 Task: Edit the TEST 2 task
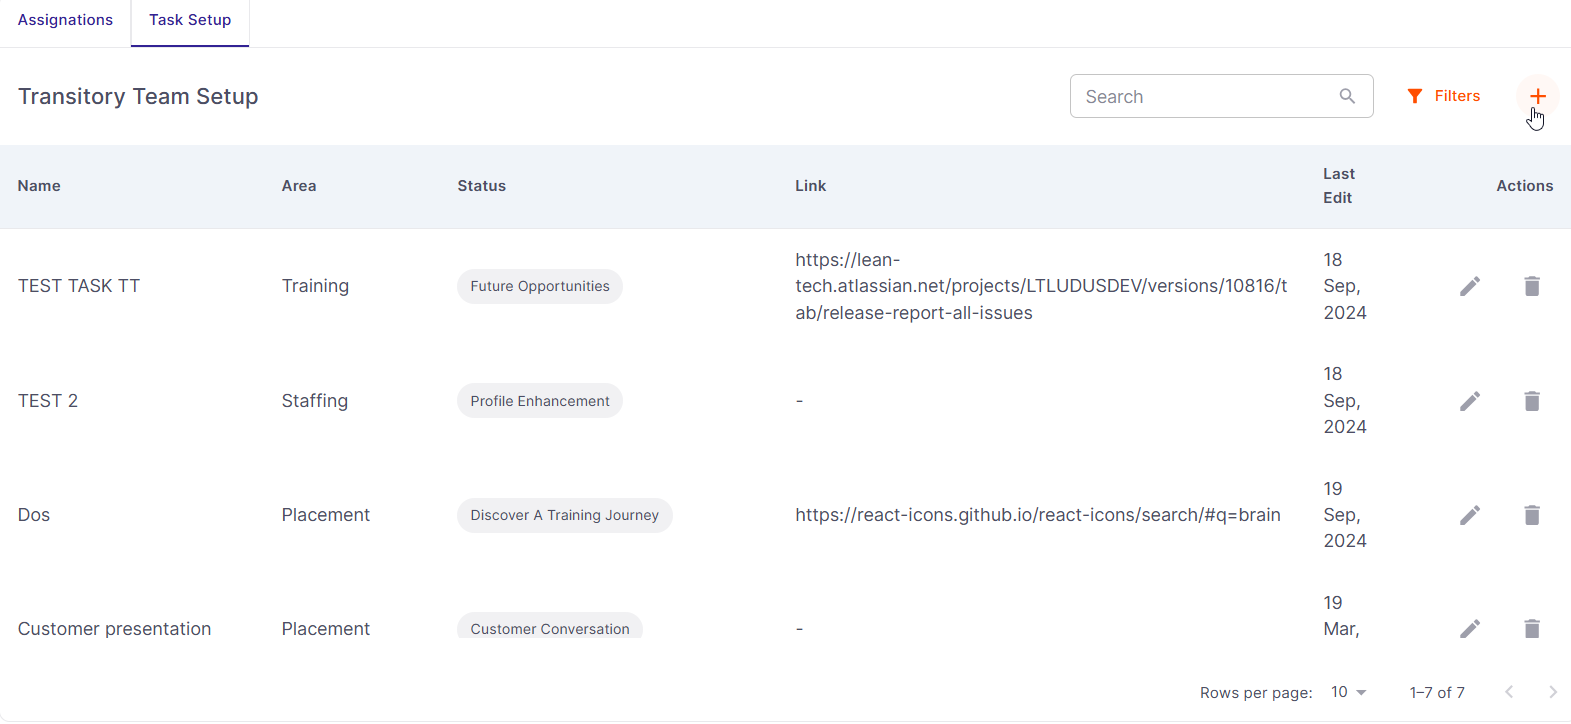(1469, 401)
